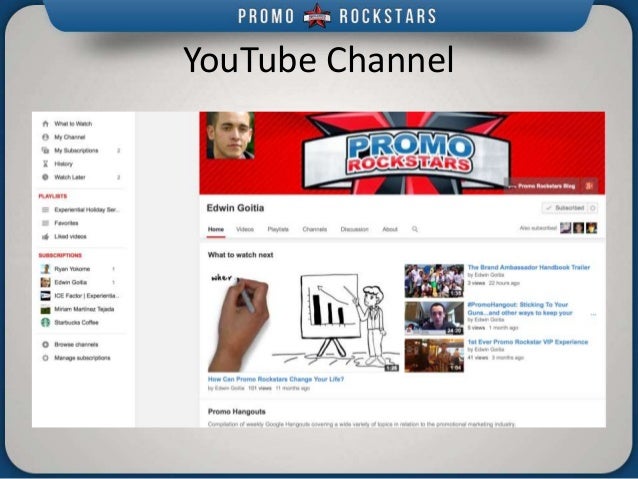Click the My Subscriptions label
Image resolution: width=638 pixels, height=479 pixels.
tap(76, 151)
